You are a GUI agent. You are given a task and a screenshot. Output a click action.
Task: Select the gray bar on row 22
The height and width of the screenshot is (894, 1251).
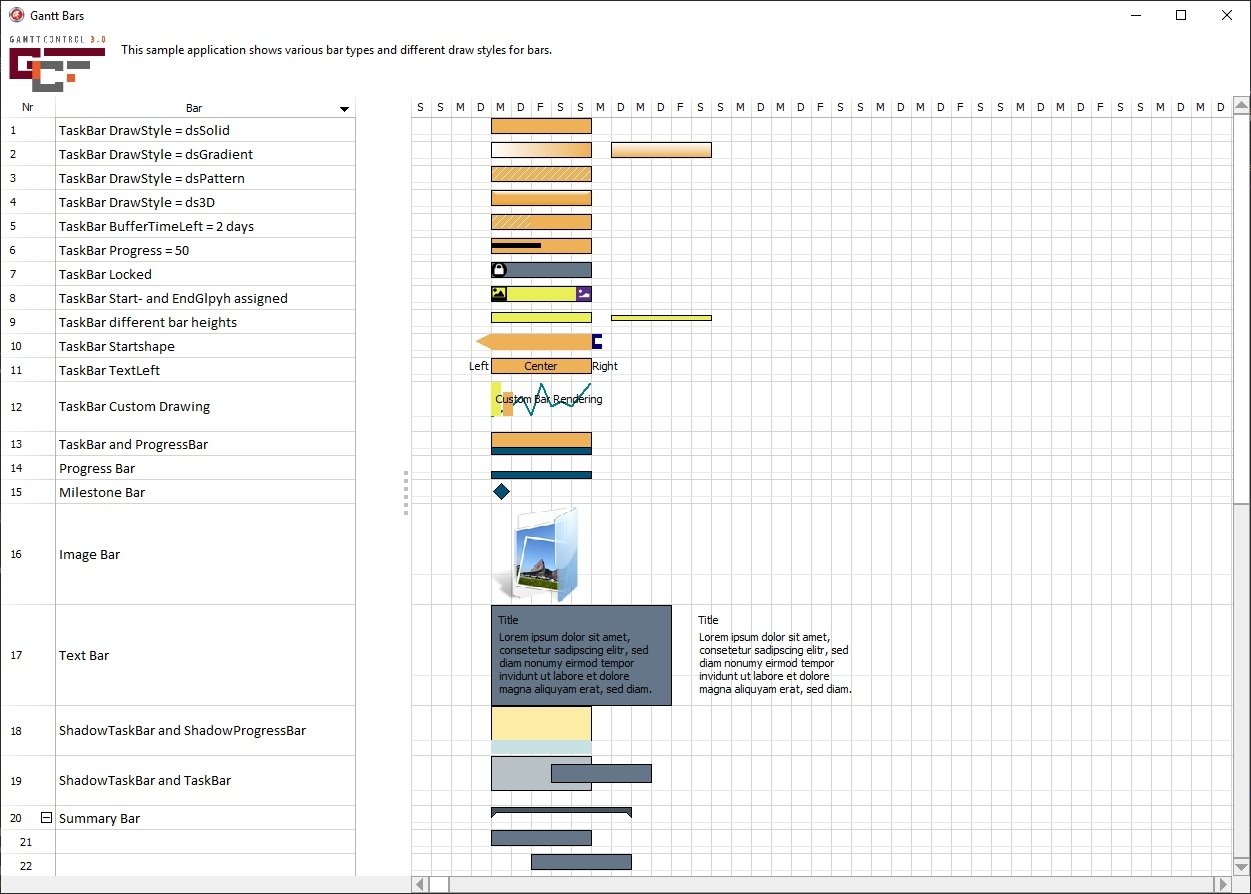point(581,862)
